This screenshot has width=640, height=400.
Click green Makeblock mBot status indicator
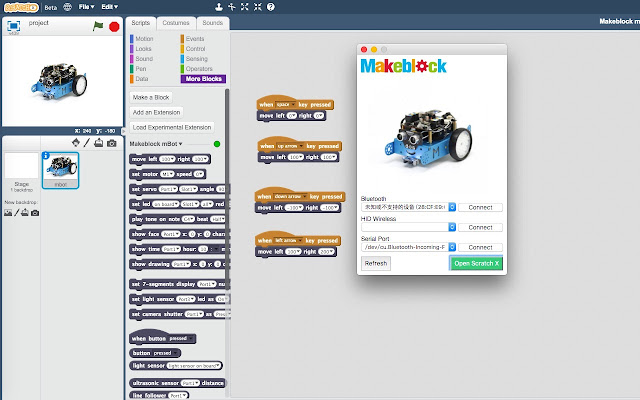coord(217,144)
